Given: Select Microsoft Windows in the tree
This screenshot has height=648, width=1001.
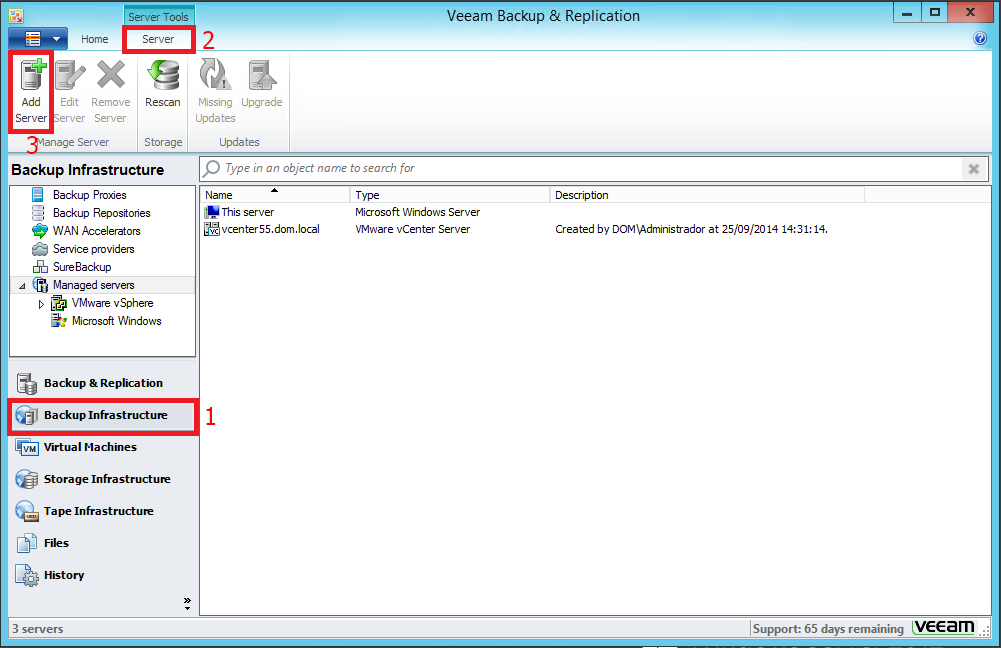Looking at the screenshot, I should click(x=116, y=321).
